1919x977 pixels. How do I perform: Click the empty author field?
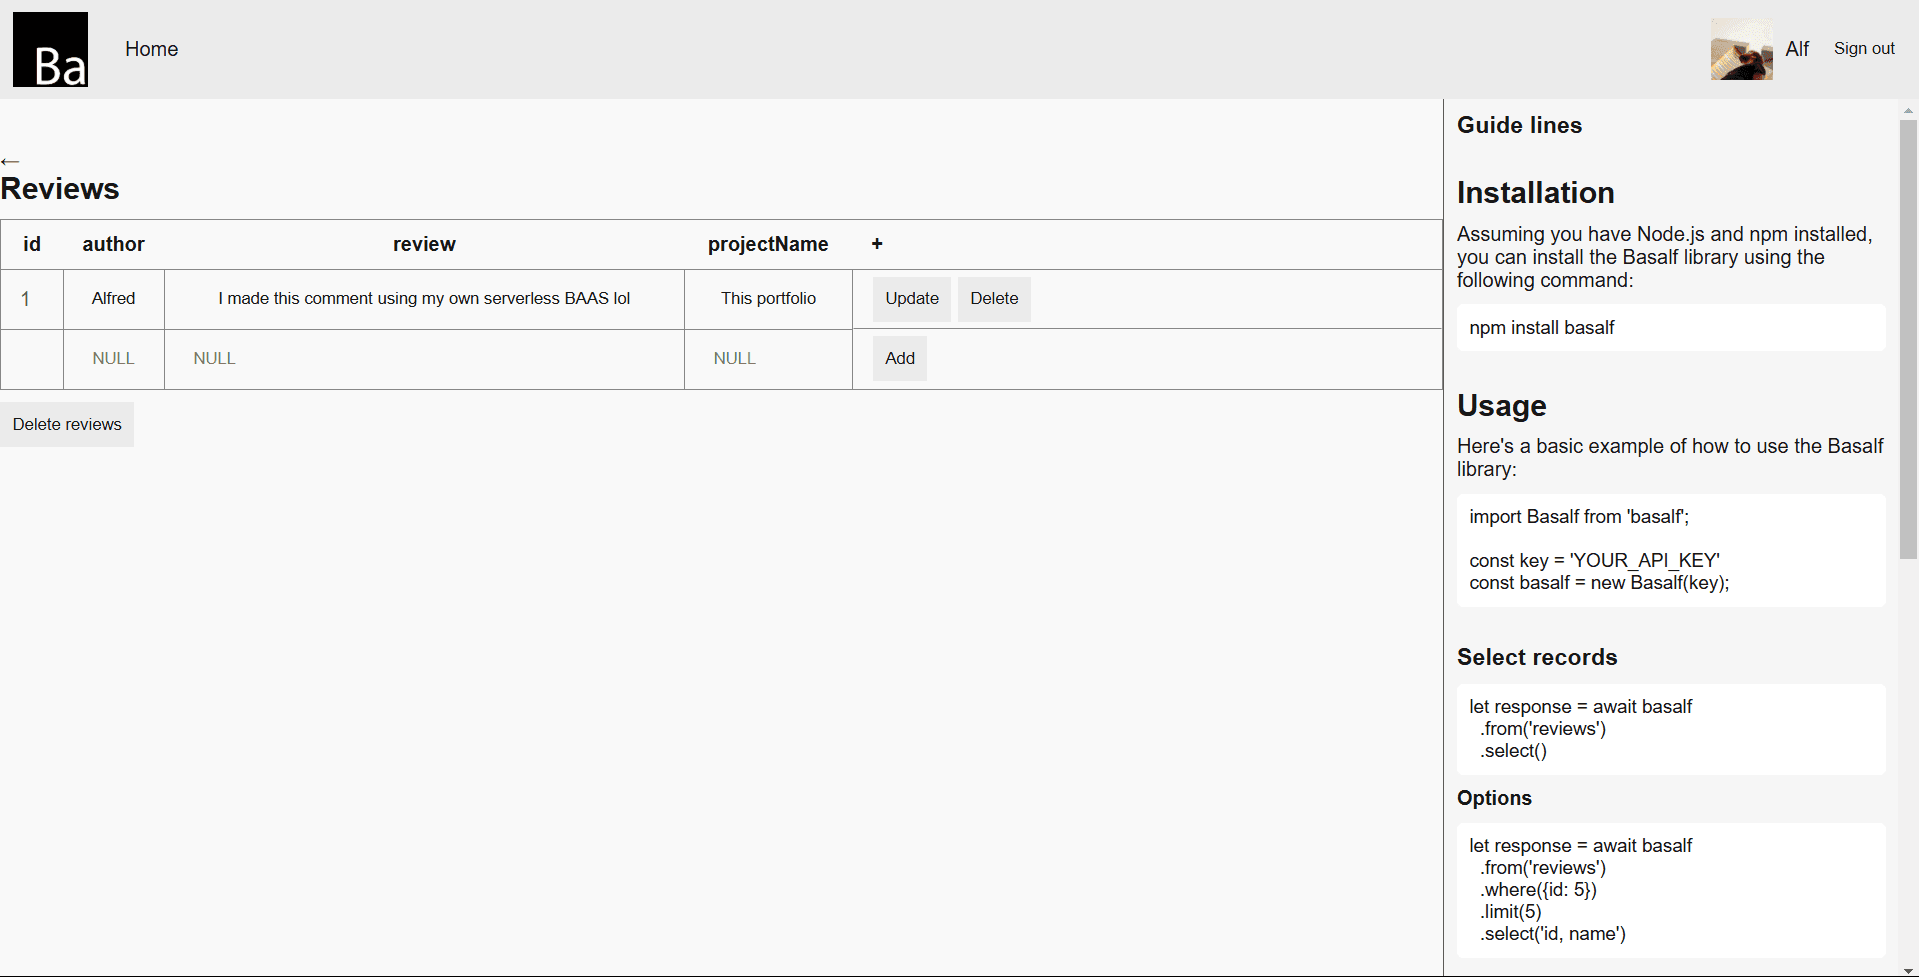click(113, 358)
